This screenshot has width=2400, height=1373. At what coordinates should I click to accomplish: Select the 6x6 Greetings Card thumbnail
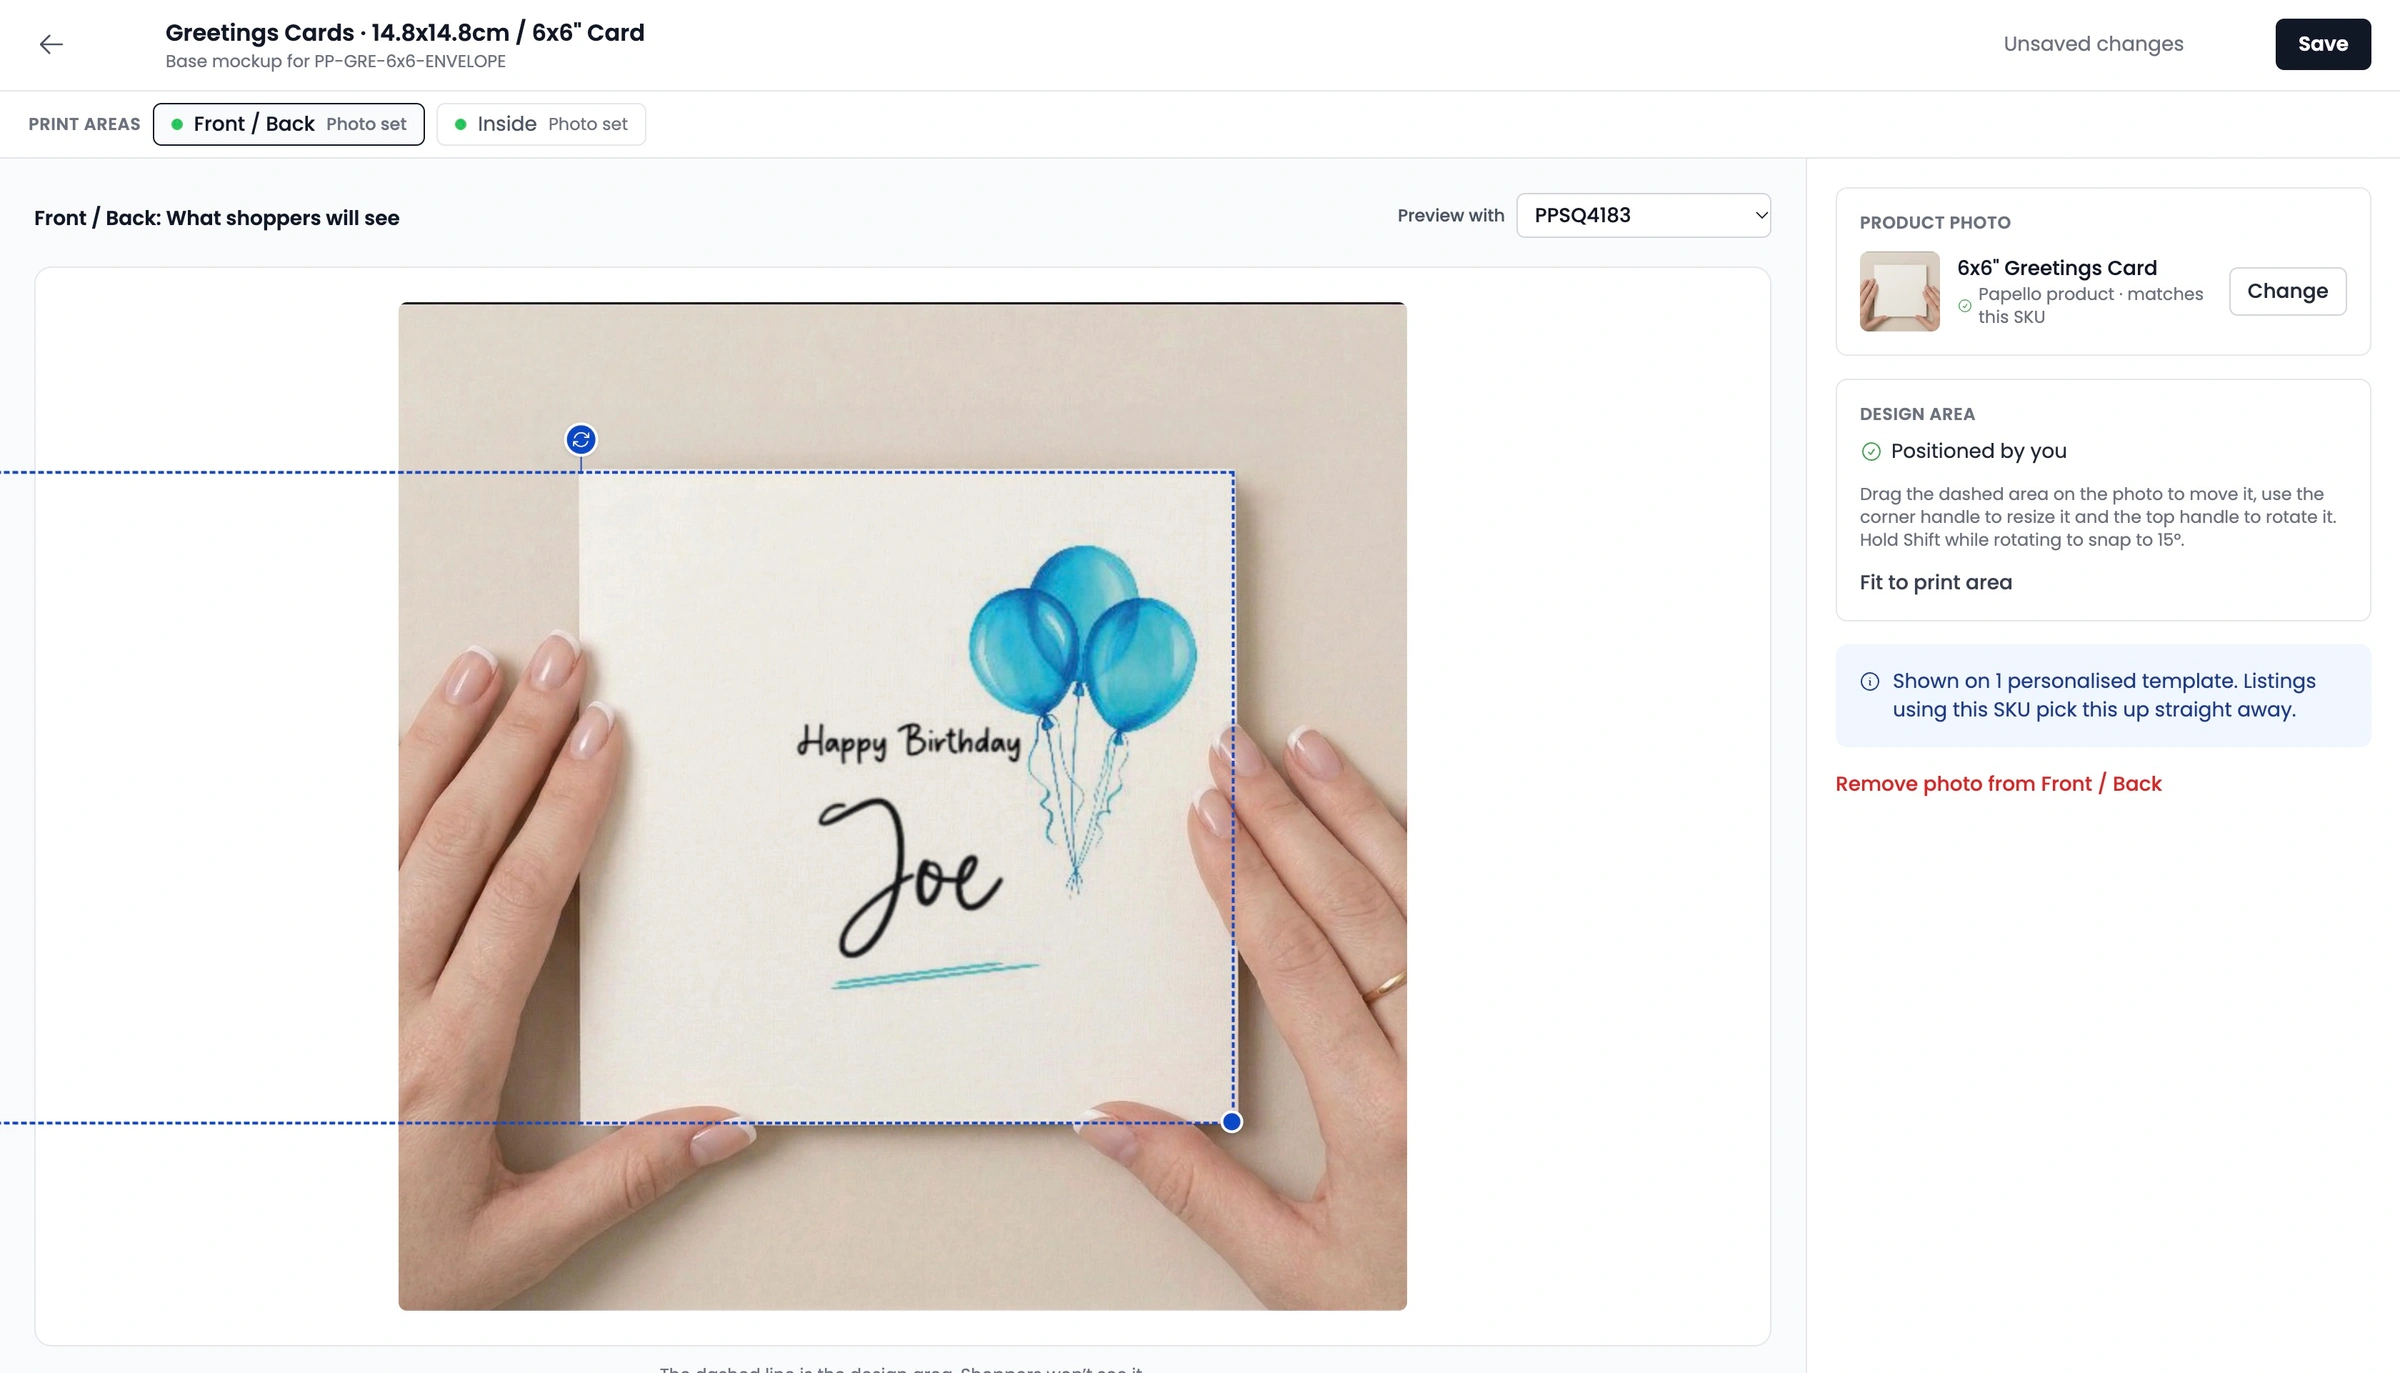point(1899,291)
